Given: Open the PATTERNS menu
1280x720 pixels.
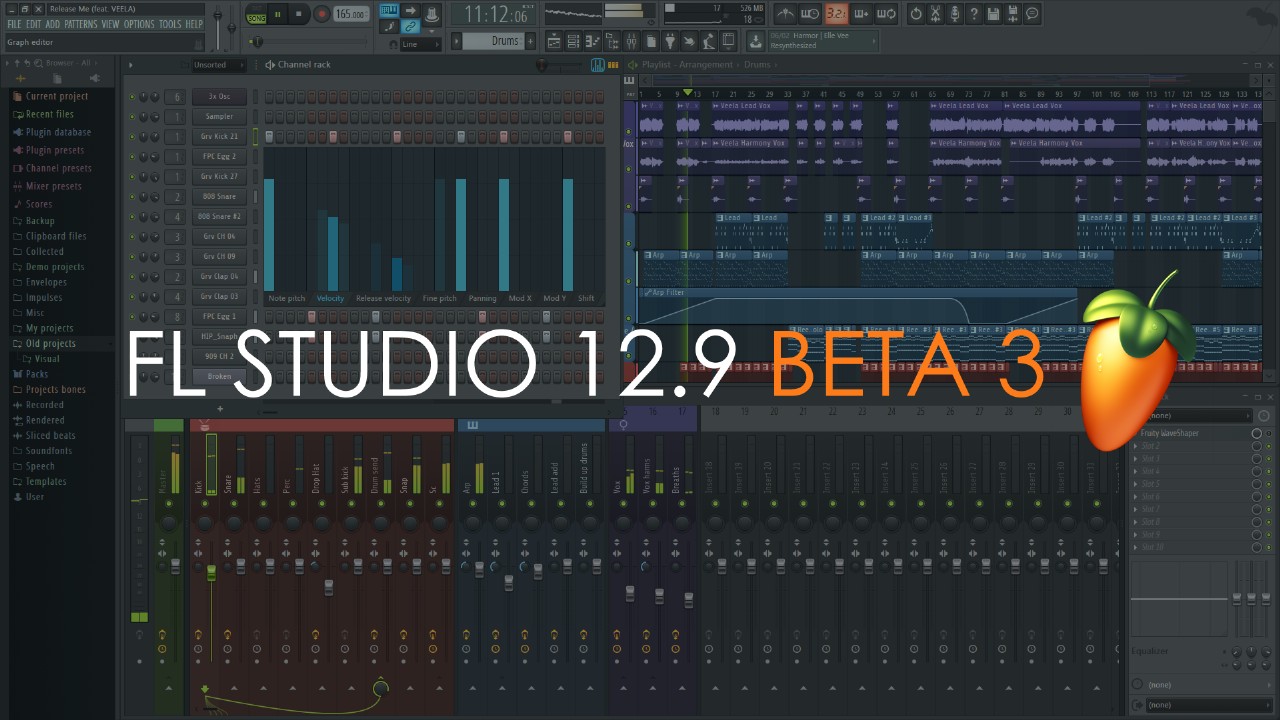Looking at the screenshot, I should click(81, 23).
